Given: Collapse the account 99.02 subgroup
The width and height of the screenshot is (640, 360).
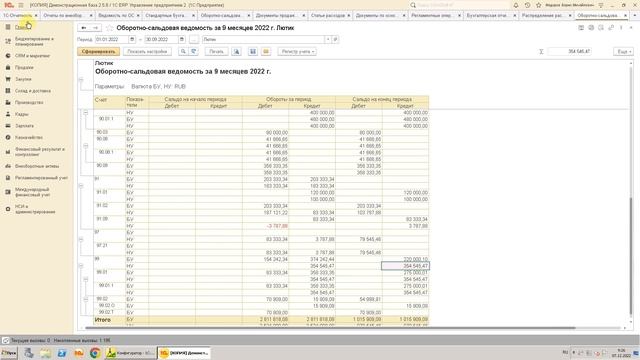Looking at the screenshot, I should coord(86,299).
